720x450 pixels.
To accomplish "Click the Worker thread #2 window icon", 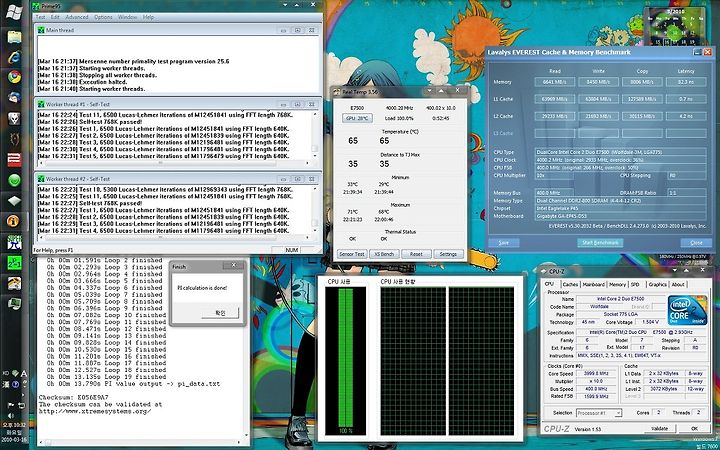I will point(41,179).
